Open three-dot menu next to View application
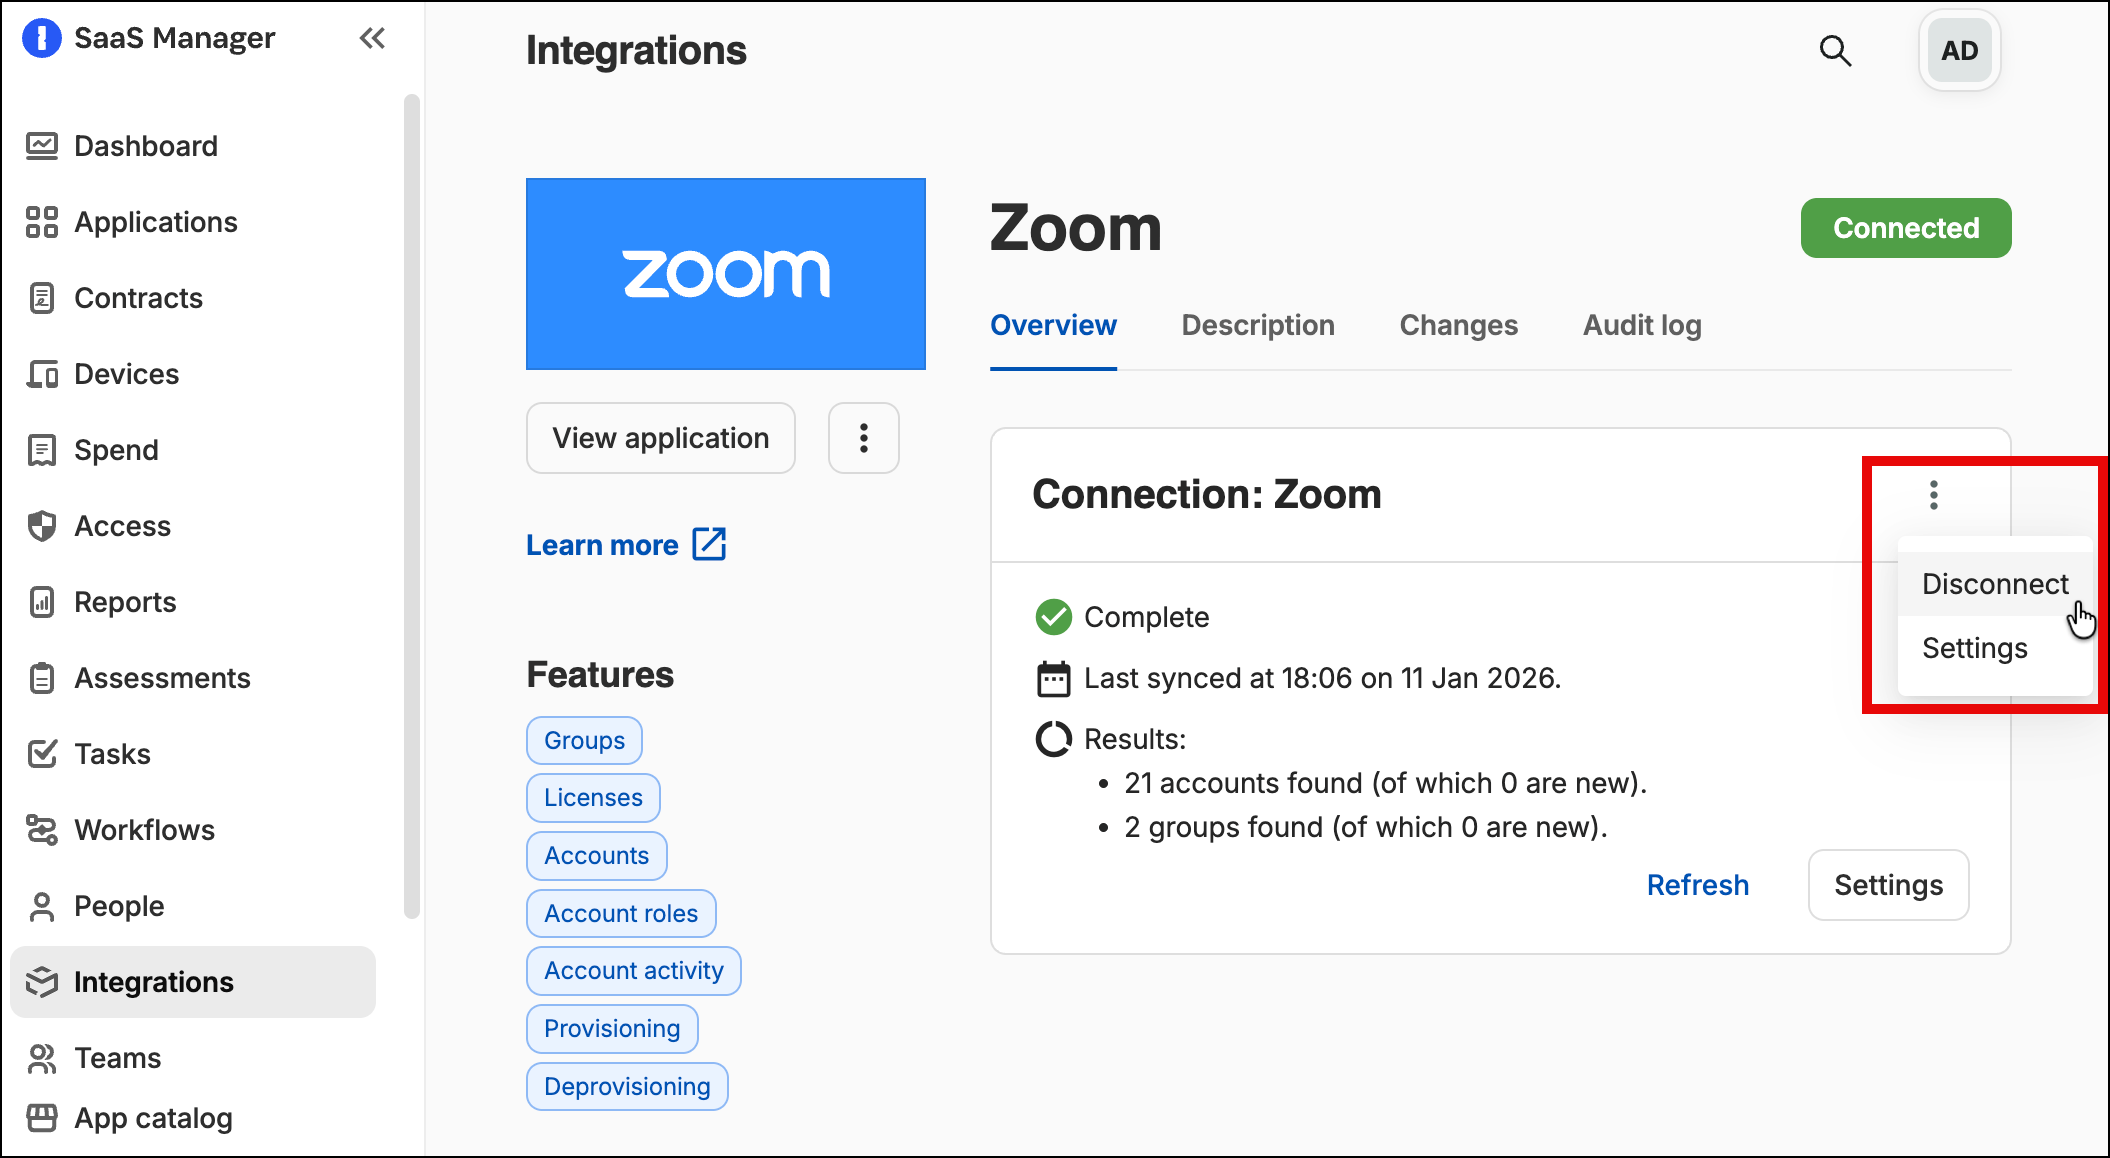 pos(864,438)
